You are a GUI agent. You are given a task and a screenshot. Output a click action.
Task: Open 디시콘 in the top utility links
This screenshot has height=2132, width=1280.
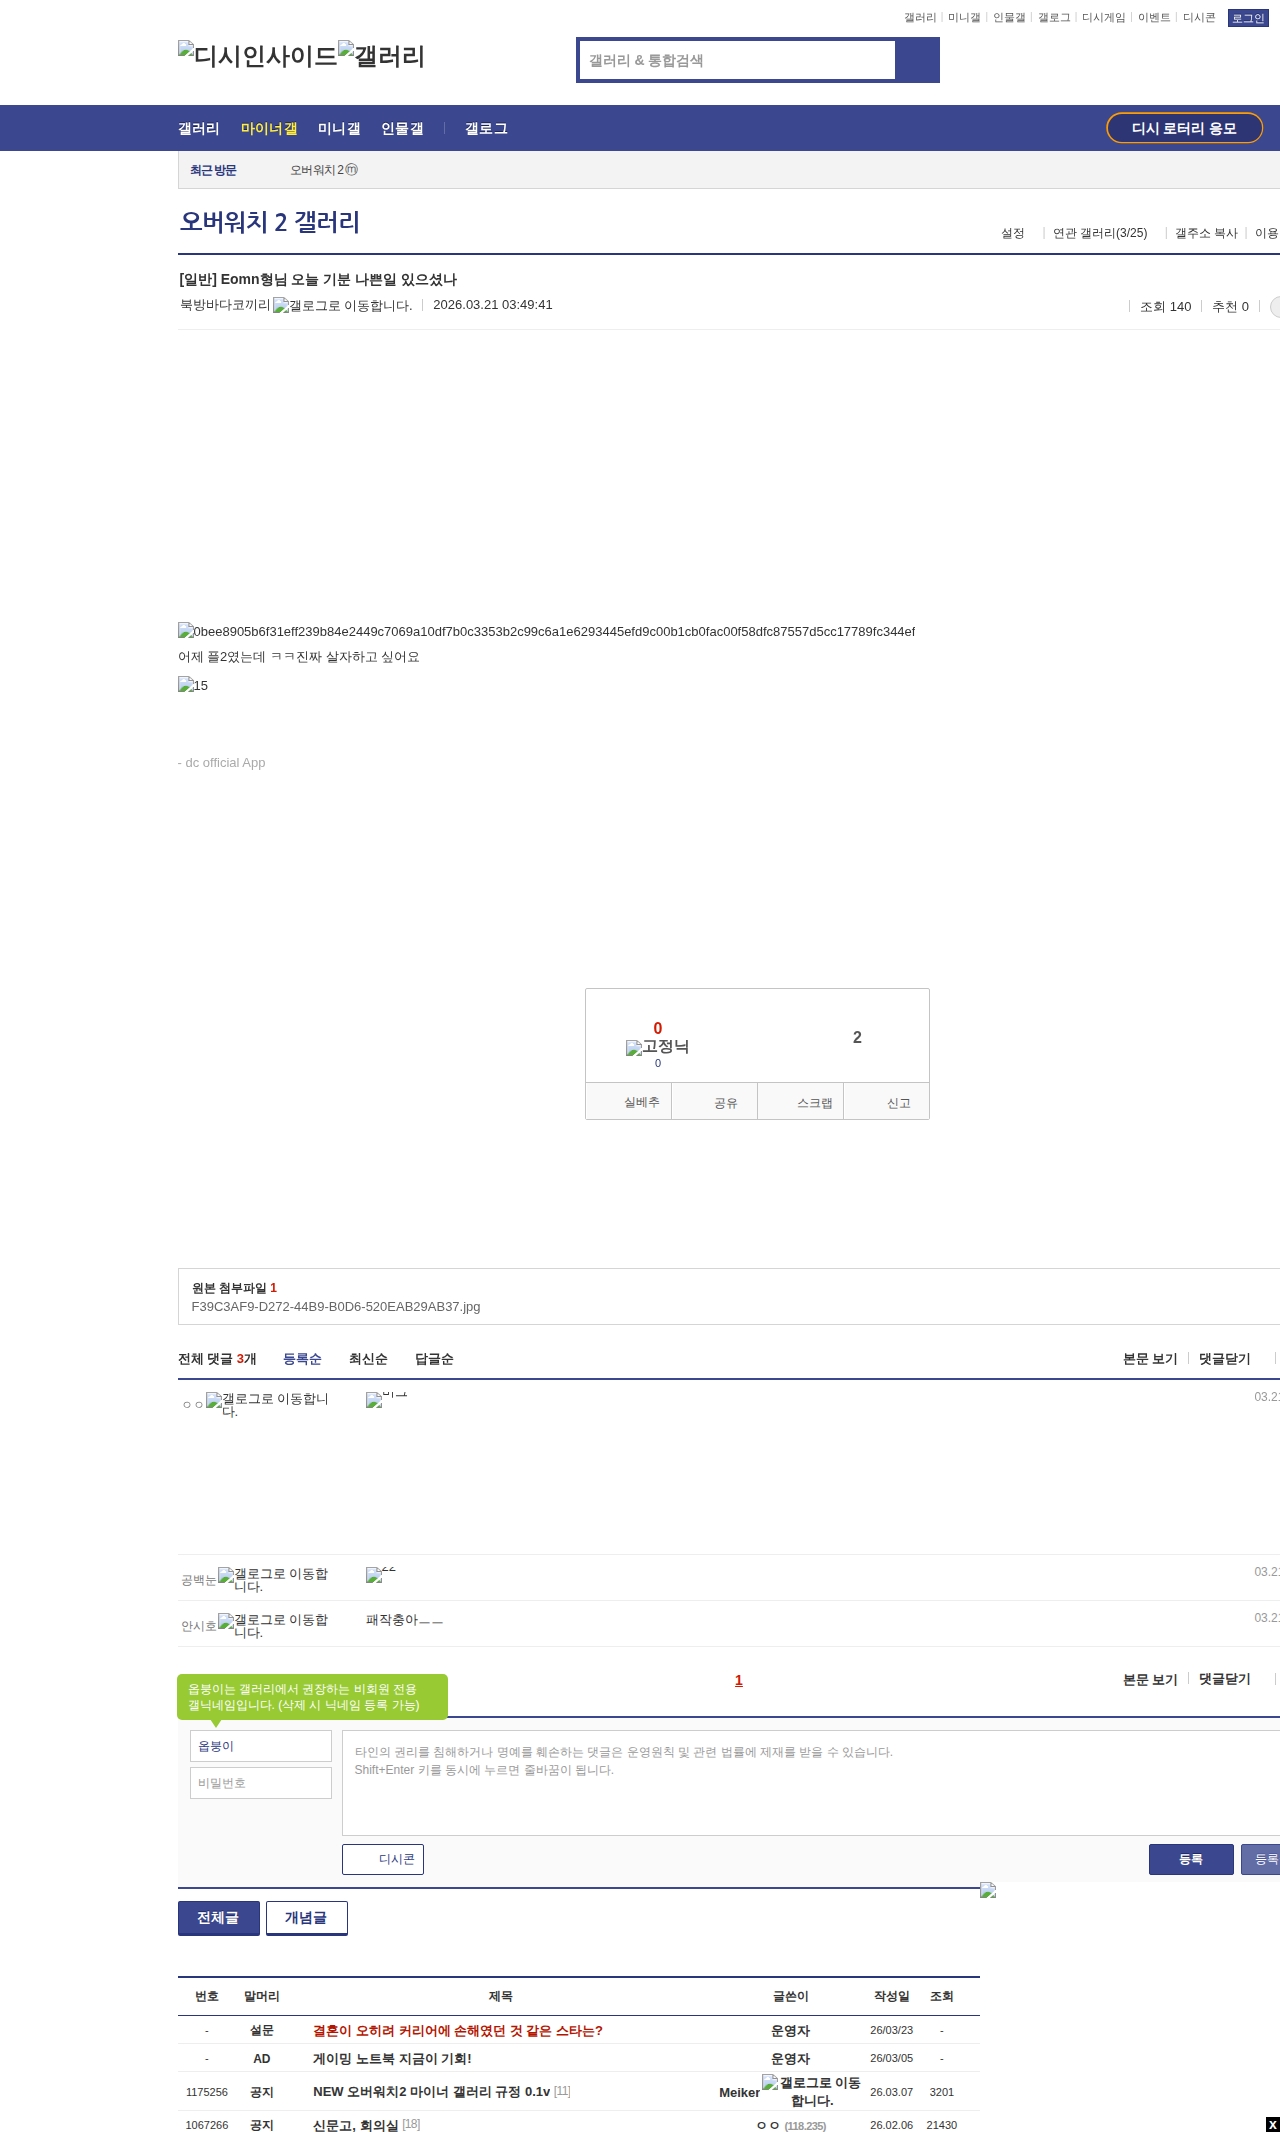point(1199,18)
